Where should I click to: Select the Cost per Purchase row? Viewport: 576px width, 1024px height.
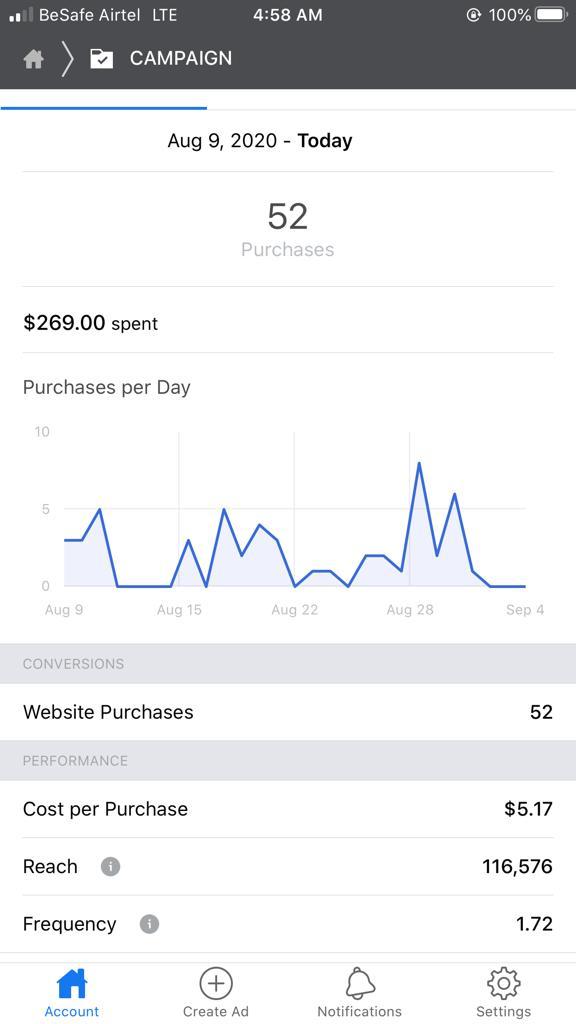288,809
